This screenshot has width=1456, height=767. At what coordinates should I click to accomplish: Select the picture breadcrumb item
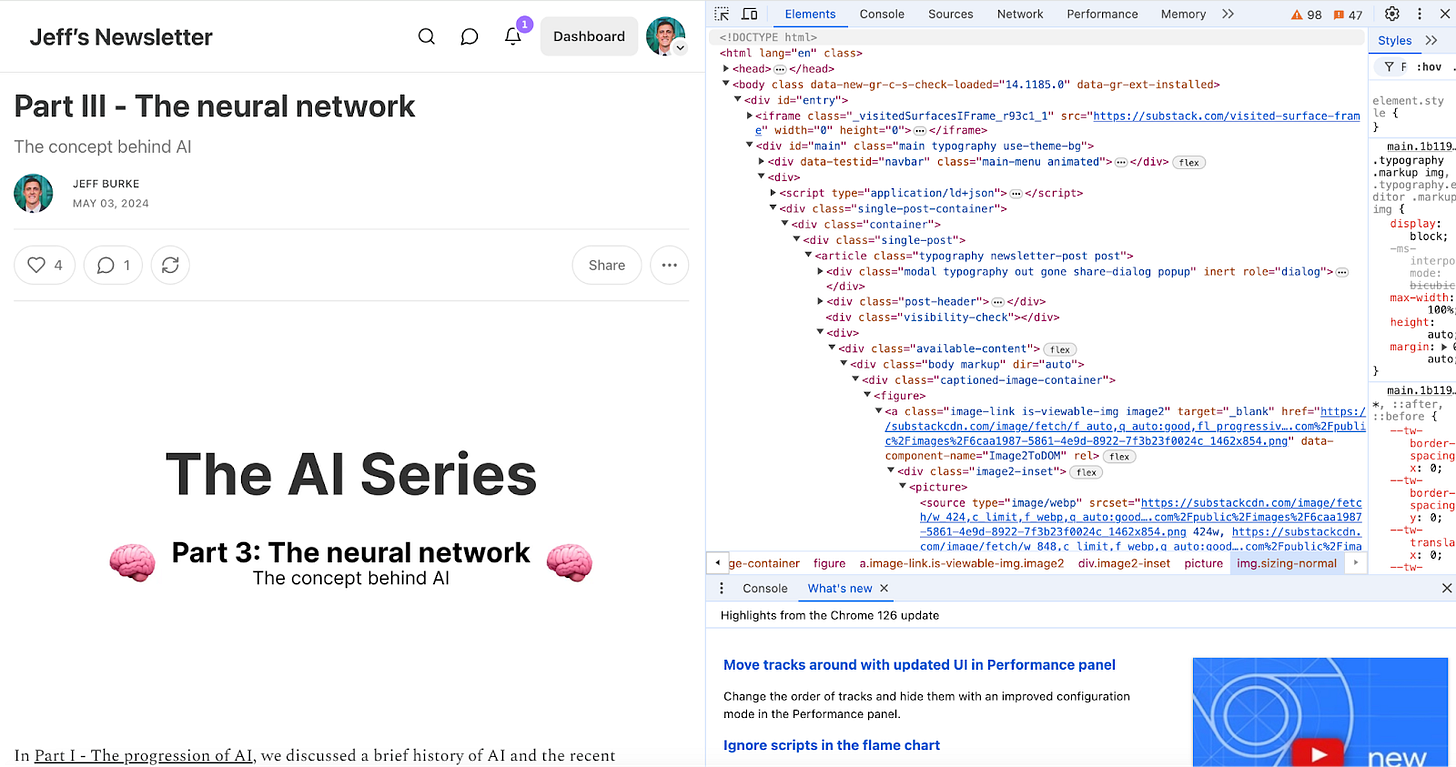(x=1204, y=563)
